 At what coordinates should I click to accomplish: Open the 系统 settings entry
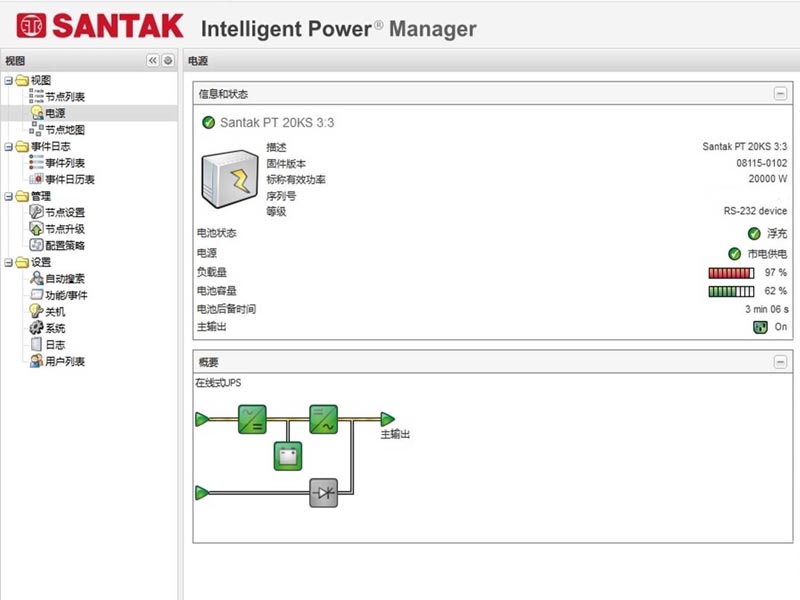(x=55, y=328)
